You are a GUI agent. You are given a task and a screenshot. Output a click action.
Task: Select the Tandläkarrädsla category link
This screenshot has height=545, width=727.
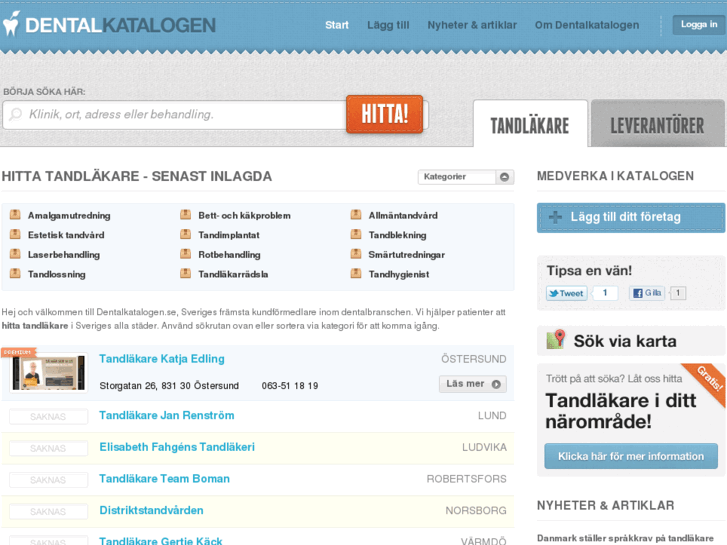coord(233,274)
